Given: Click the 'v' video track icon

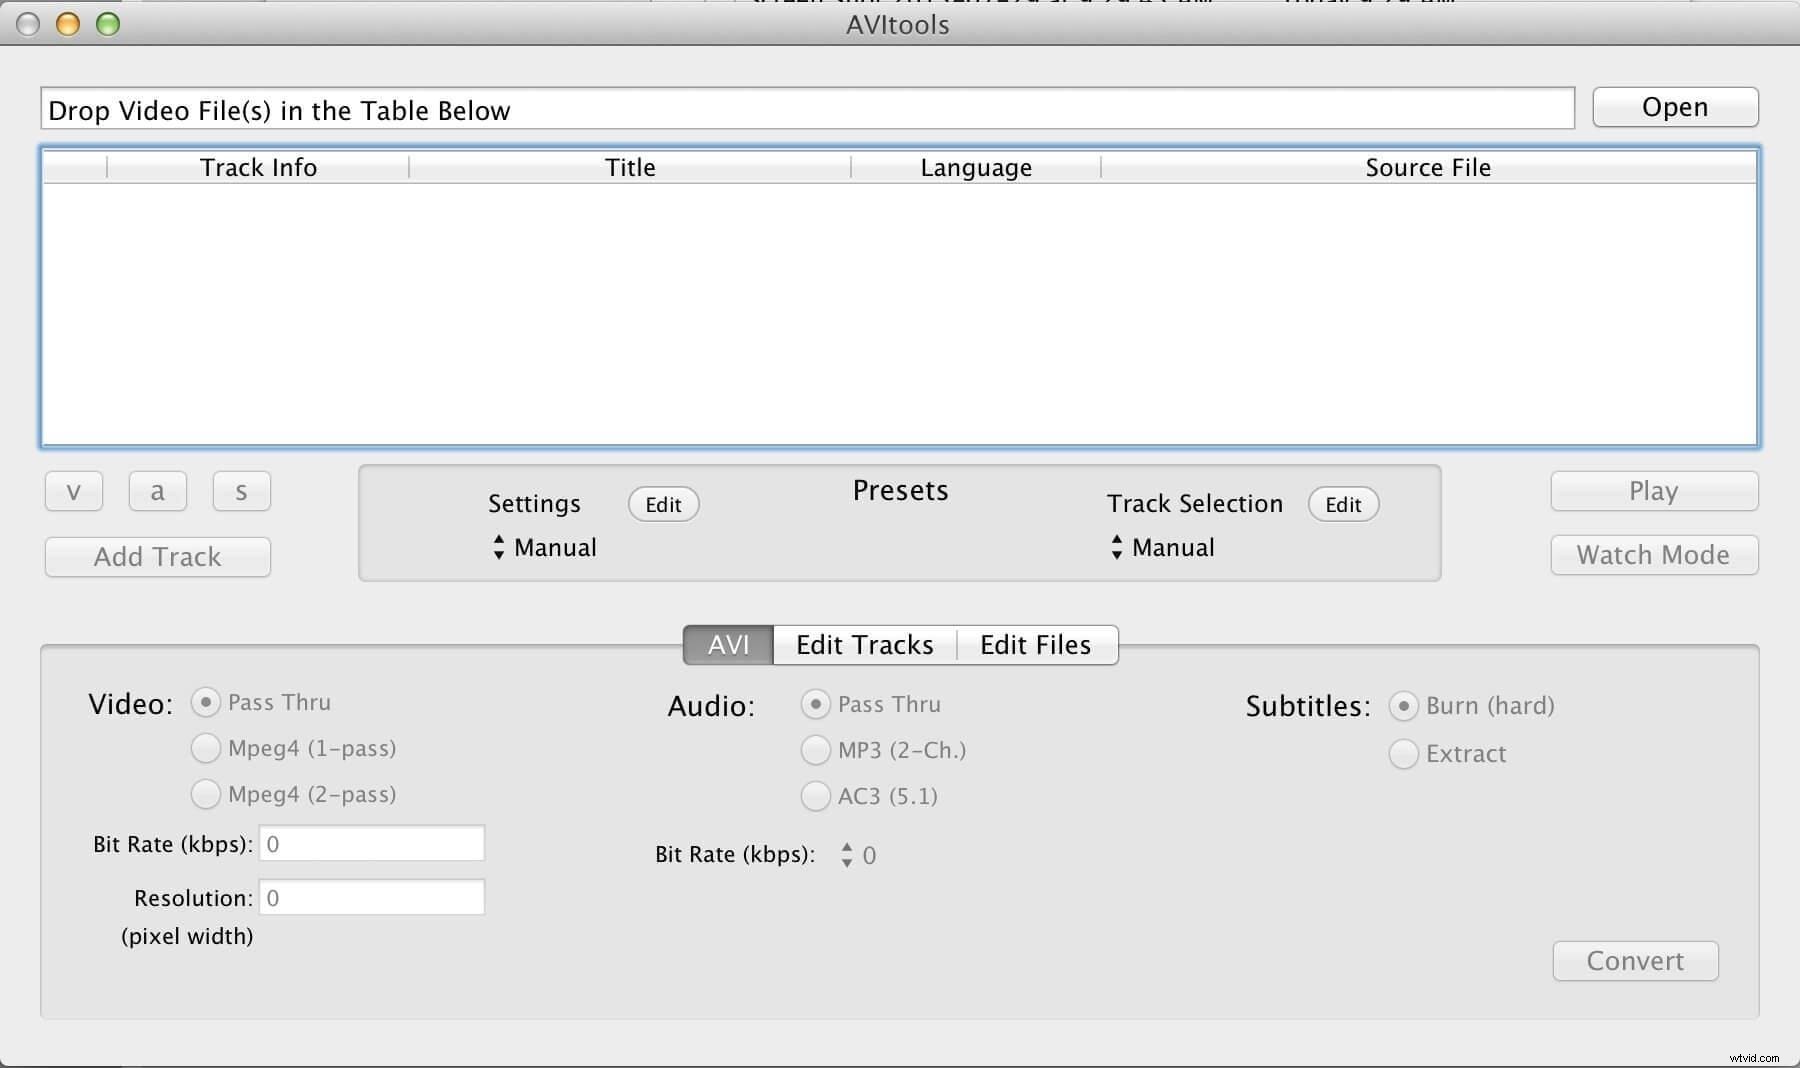Looking at the screenshot, I should (72, 490).
